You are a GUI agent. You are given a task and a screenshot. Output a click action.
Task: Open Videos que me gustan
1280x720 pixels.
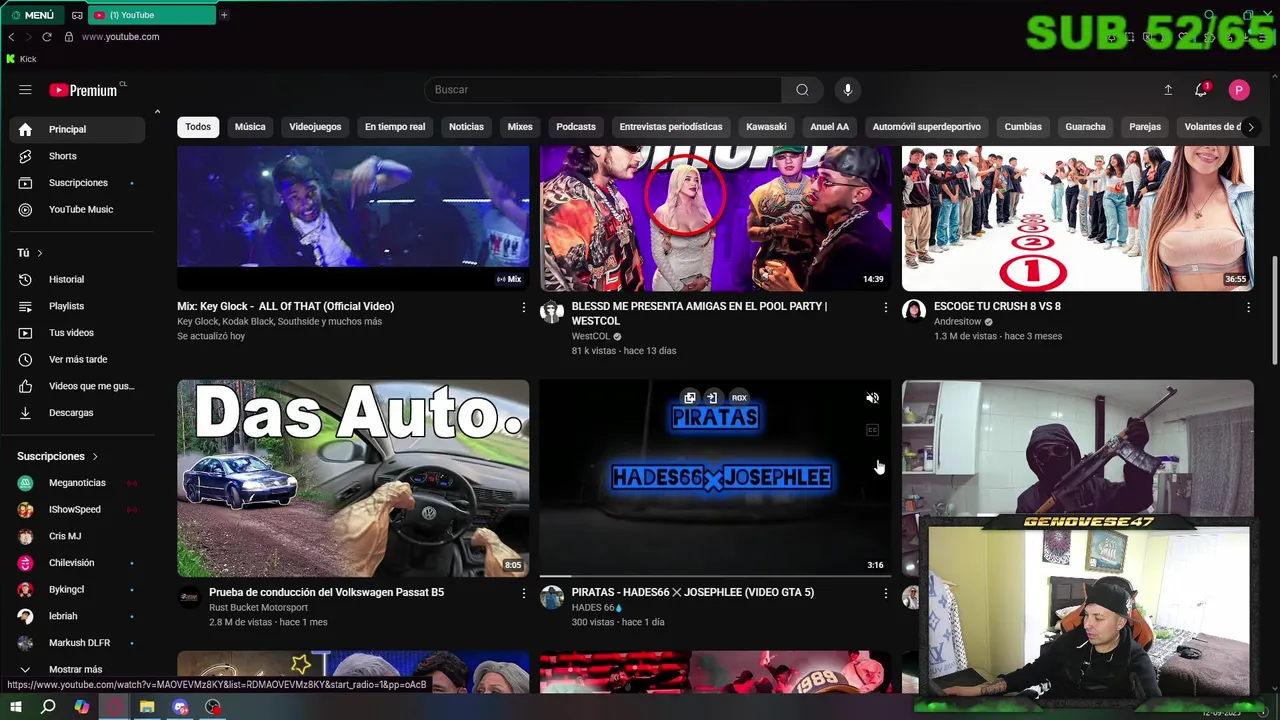tap(77, 386)
